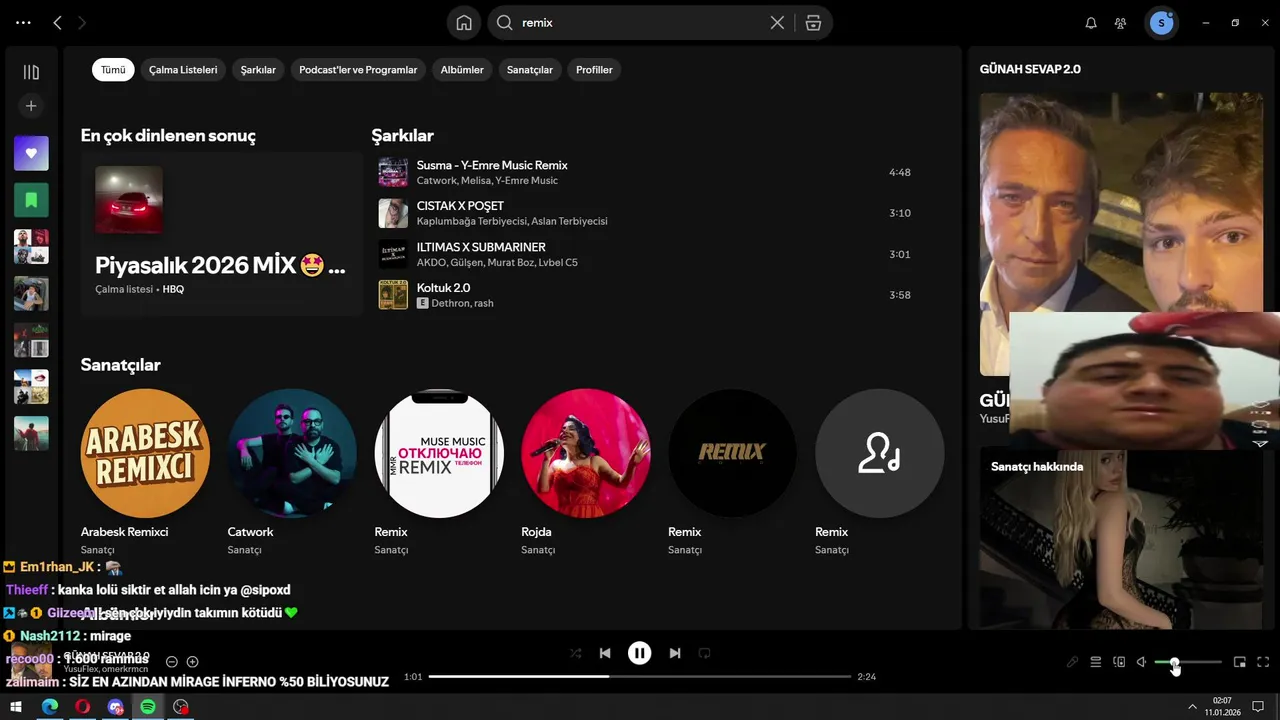Viewport: 1280px width, 720px height.
Task: Focus the search field containing 'remix'
Action: pos(640,22)
